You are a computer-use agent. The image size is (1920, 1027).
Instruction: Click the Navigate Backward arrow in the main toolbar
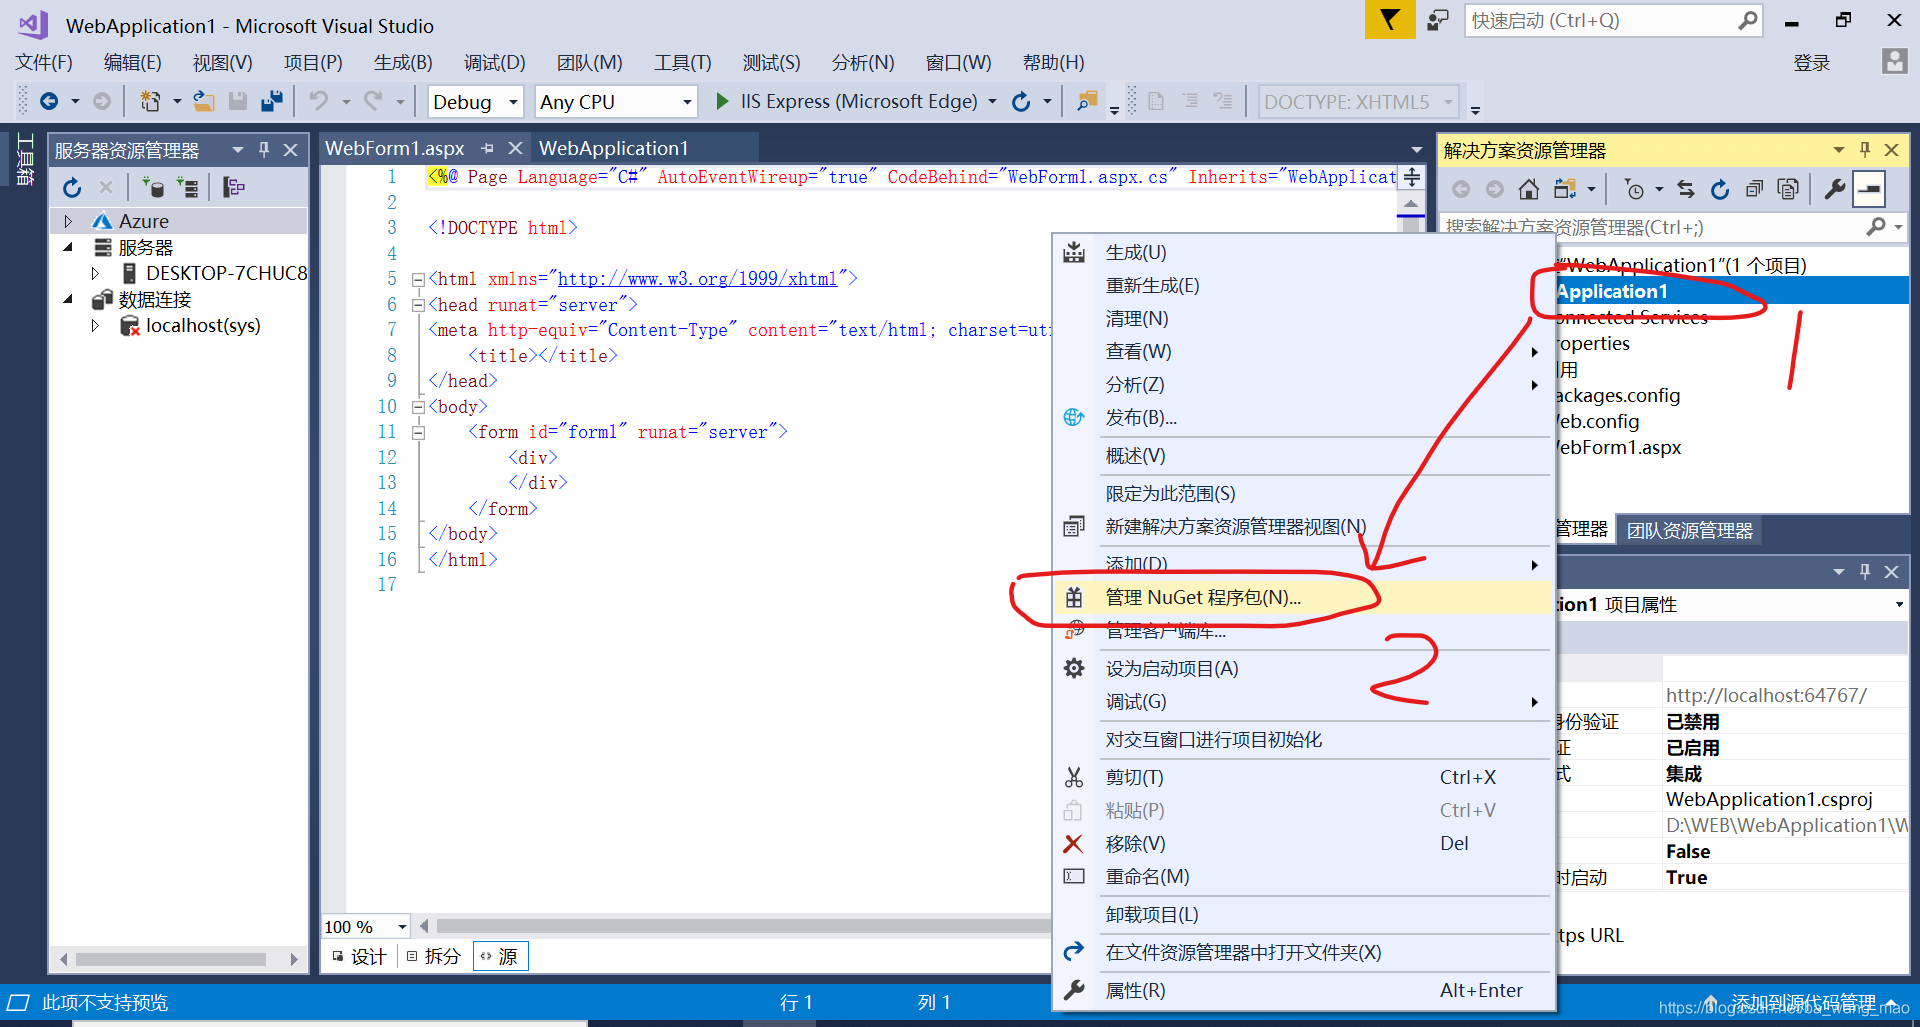tap(48, 101)
